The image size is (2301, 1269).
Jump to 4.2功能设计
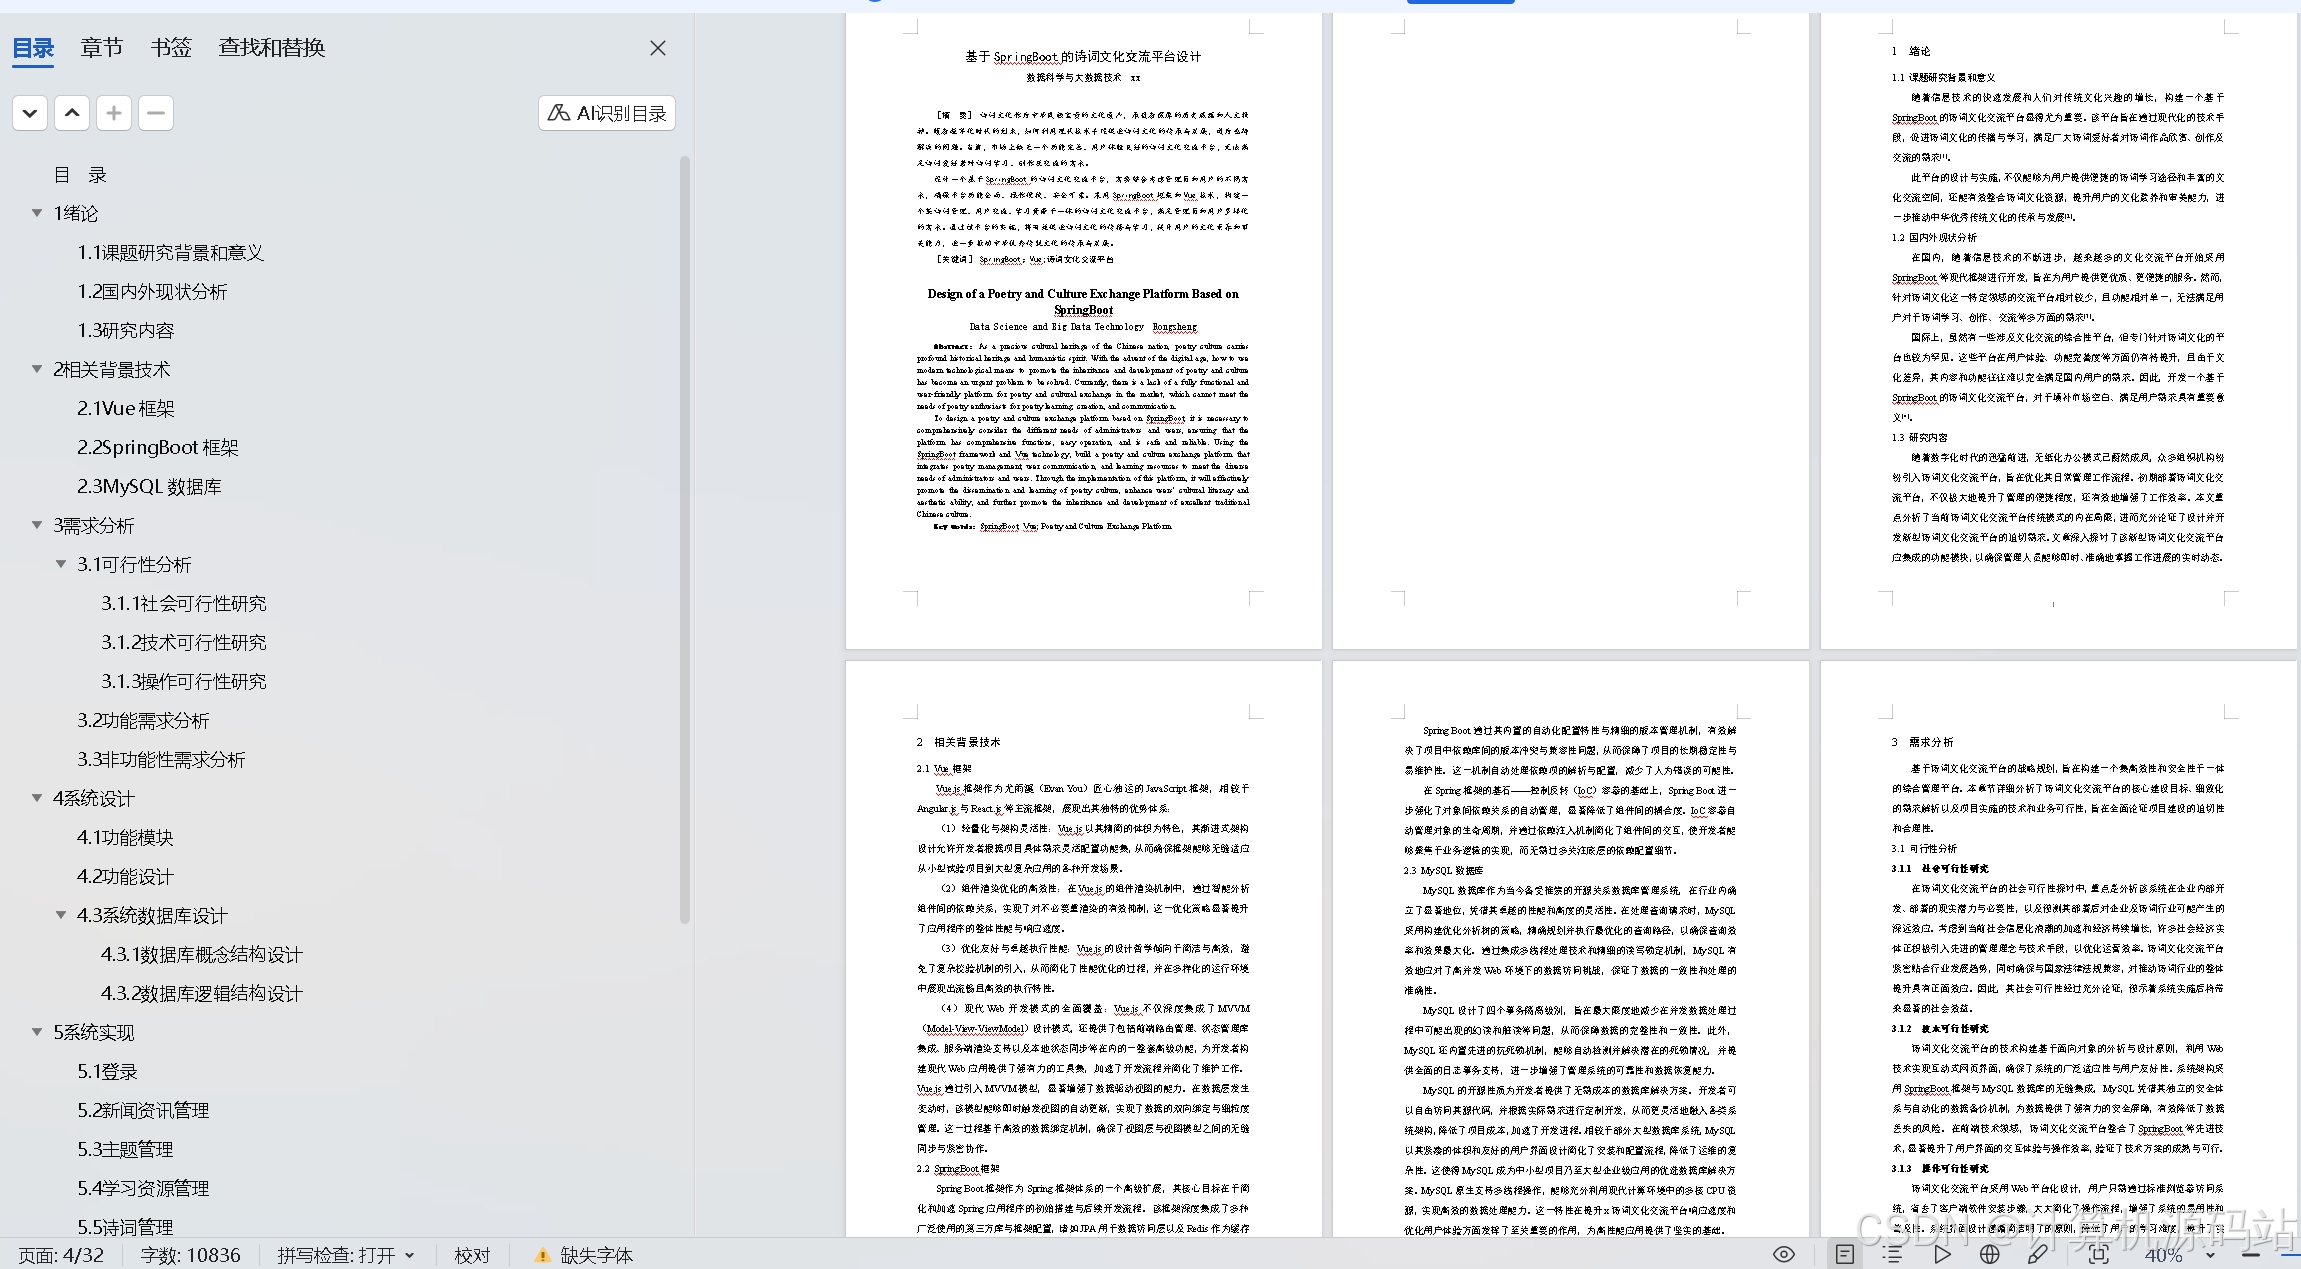click(x=126, y=877)
